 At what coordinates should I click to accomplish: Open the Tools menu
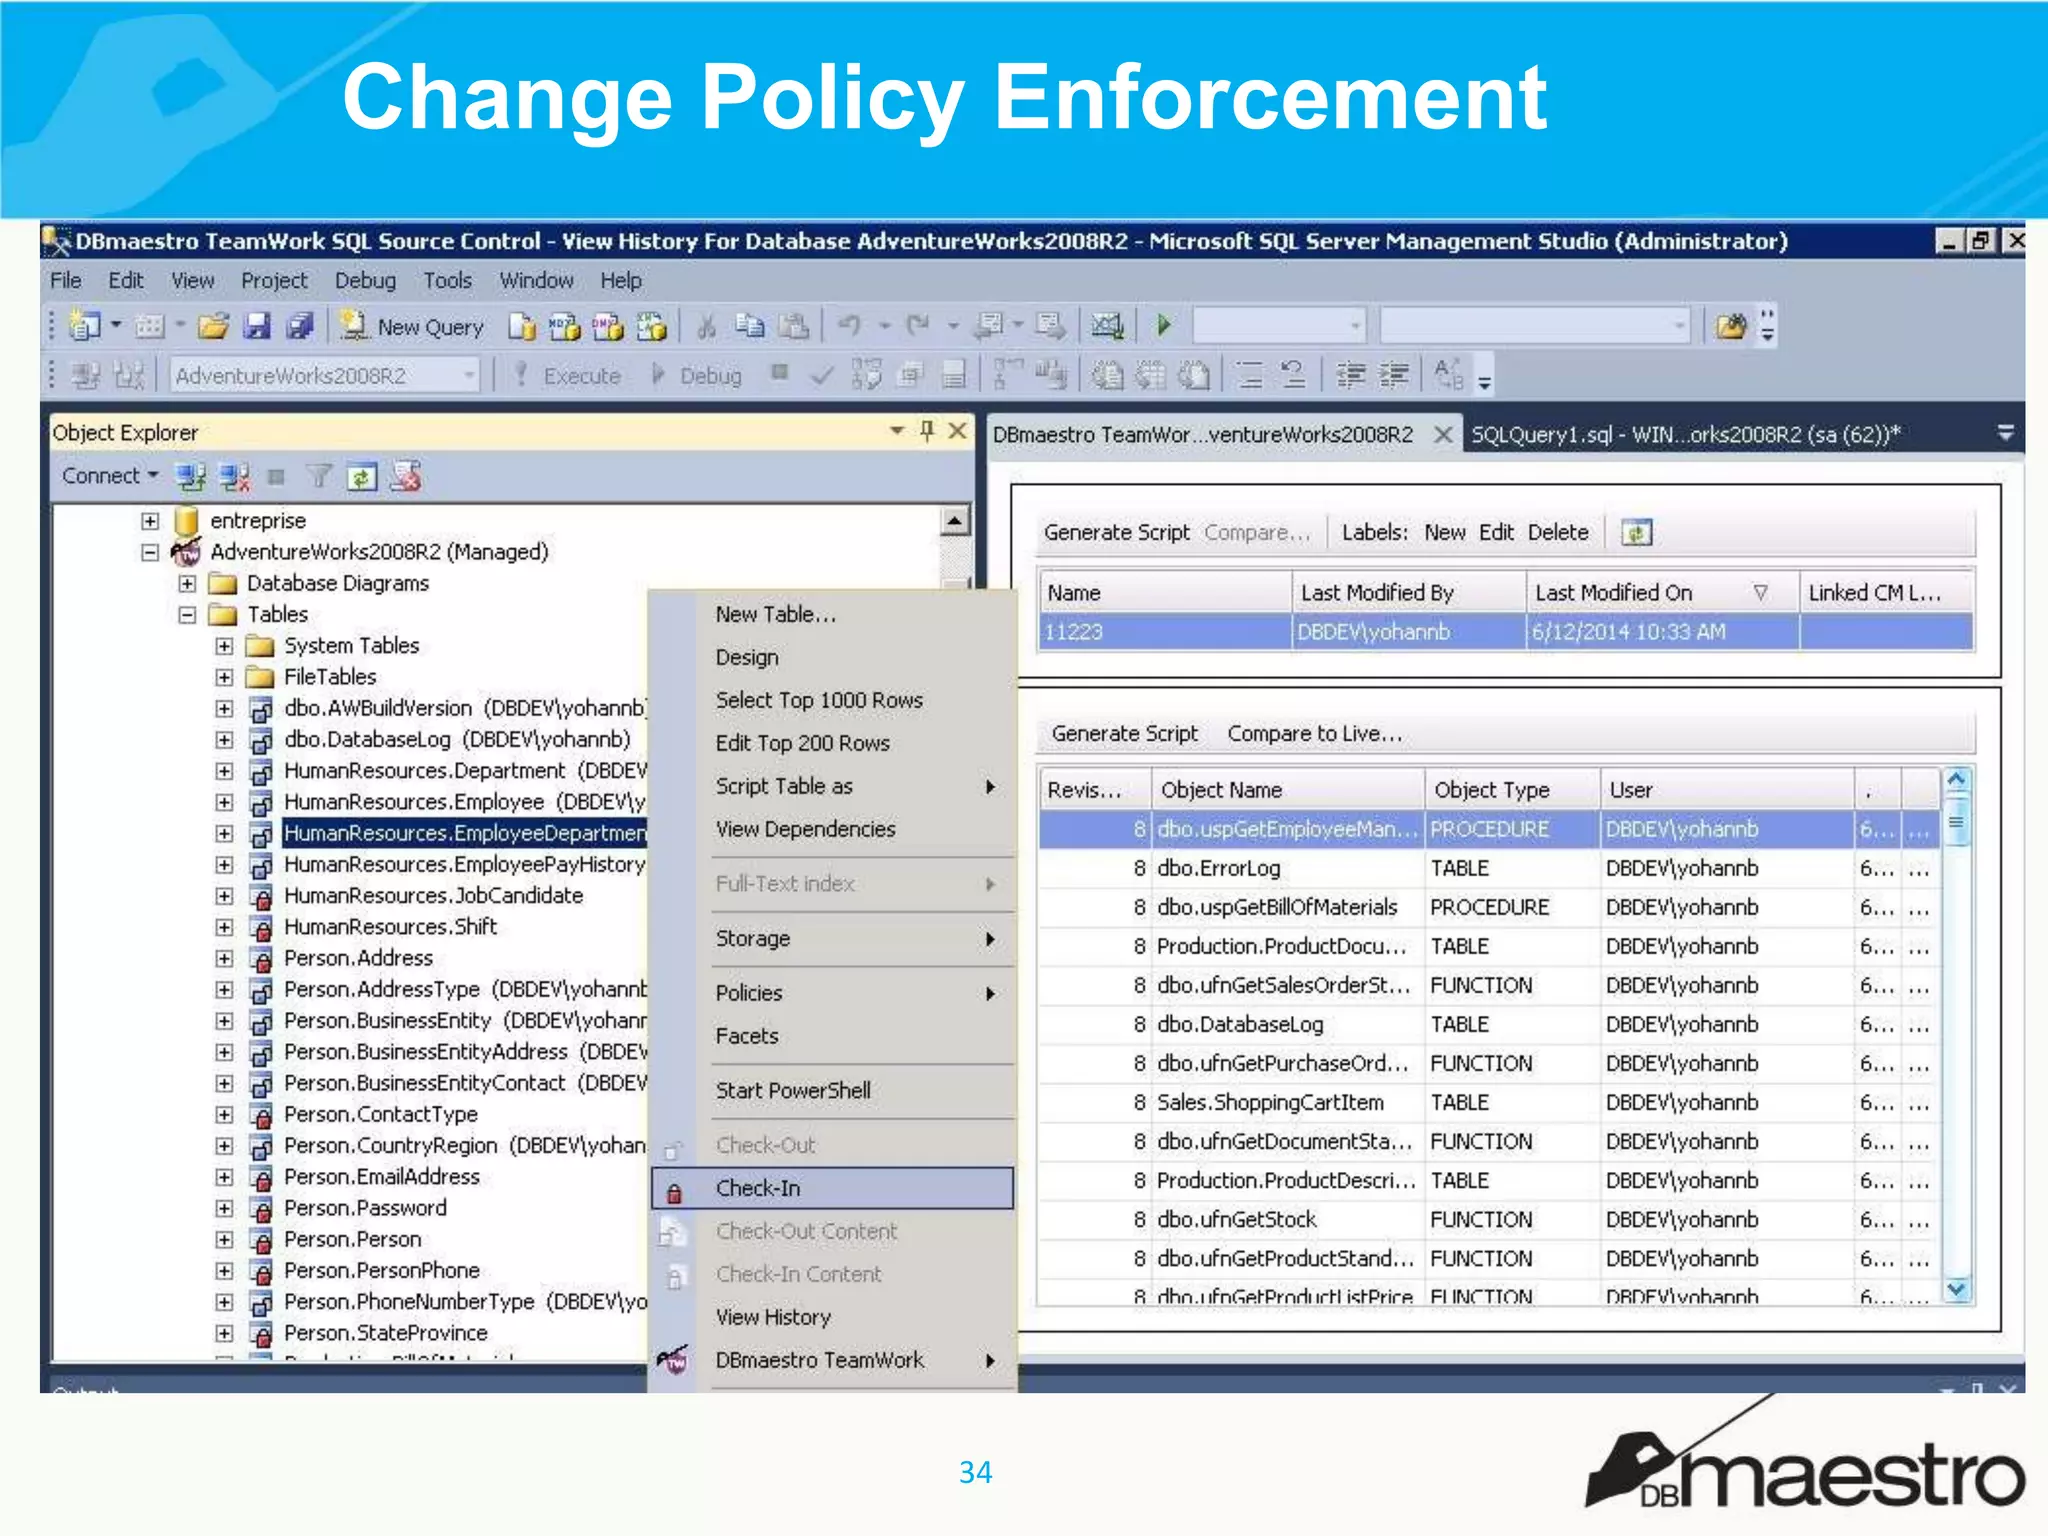(x=447, y=281)
